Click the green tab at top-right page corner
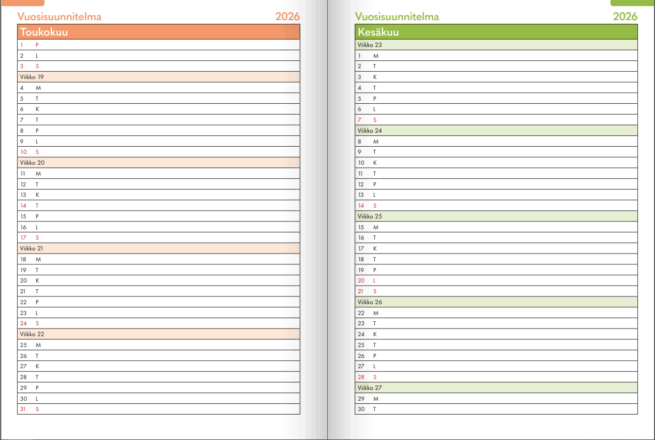 (631, 3)
